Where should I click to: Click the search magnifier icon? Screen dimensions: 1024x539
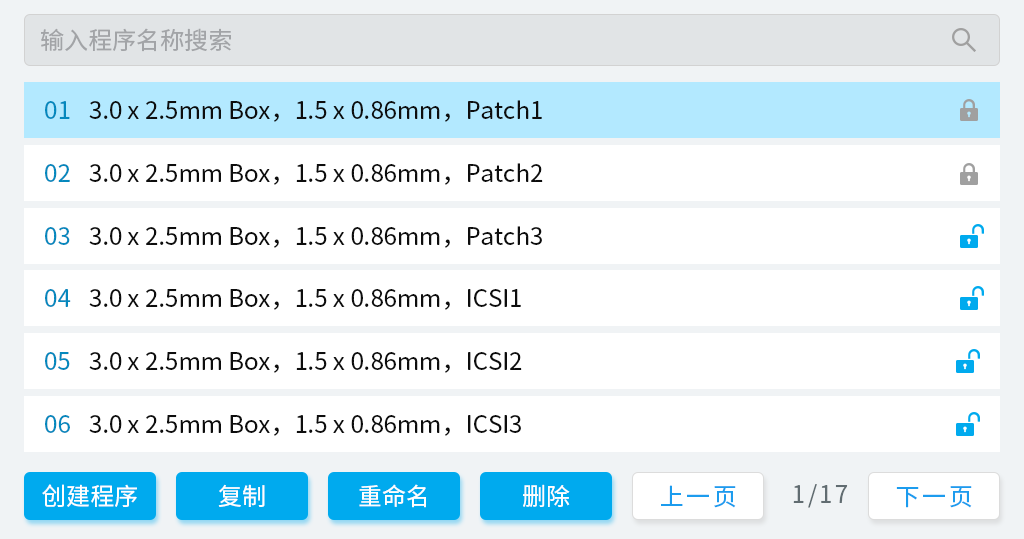(x=963, y=40)
